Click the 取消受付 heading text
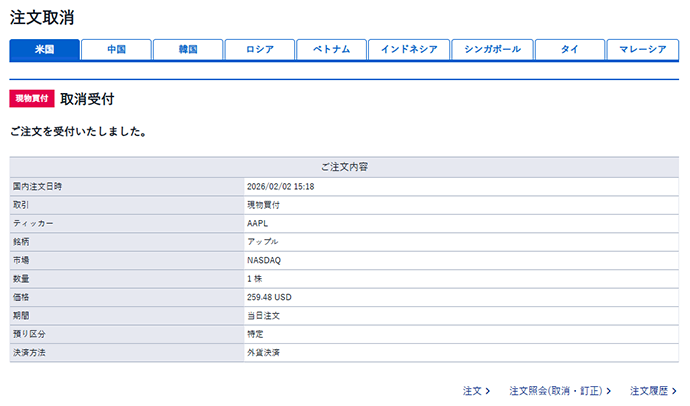The image size is (690, 406). 87,99
